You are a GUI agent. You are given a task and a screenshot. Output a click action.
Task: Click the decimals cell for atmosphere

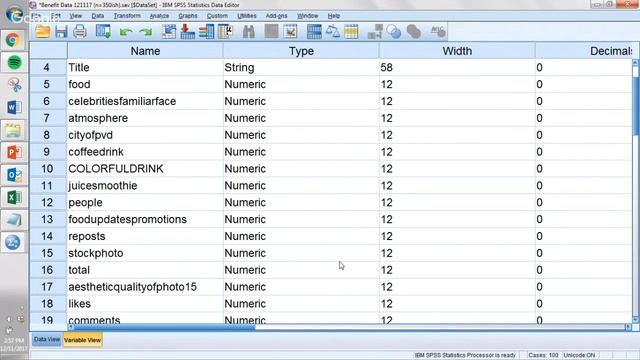coord(584,118)
